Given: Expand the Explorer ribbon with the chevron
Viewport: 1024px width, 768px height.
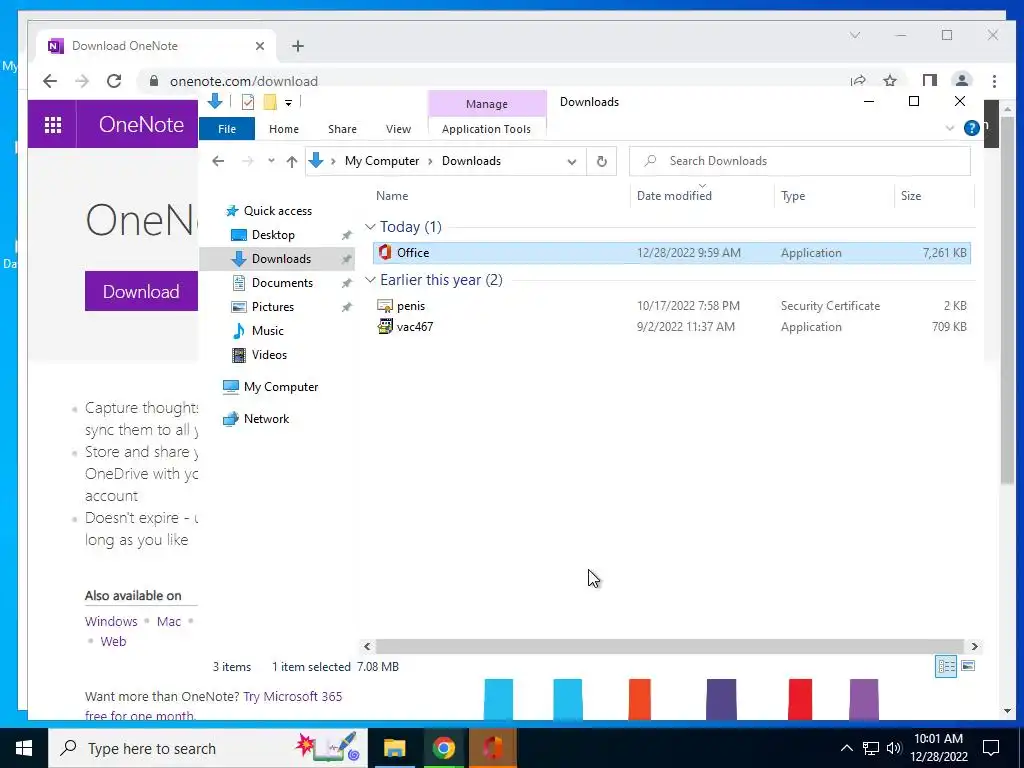Looking at the screenshot, I should [950, 128].
